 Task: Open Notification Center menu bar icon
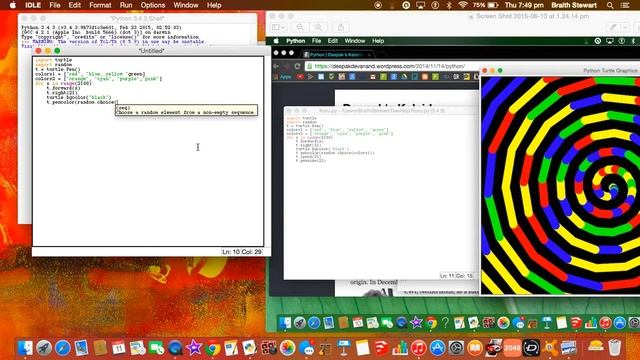click(624, 5)
